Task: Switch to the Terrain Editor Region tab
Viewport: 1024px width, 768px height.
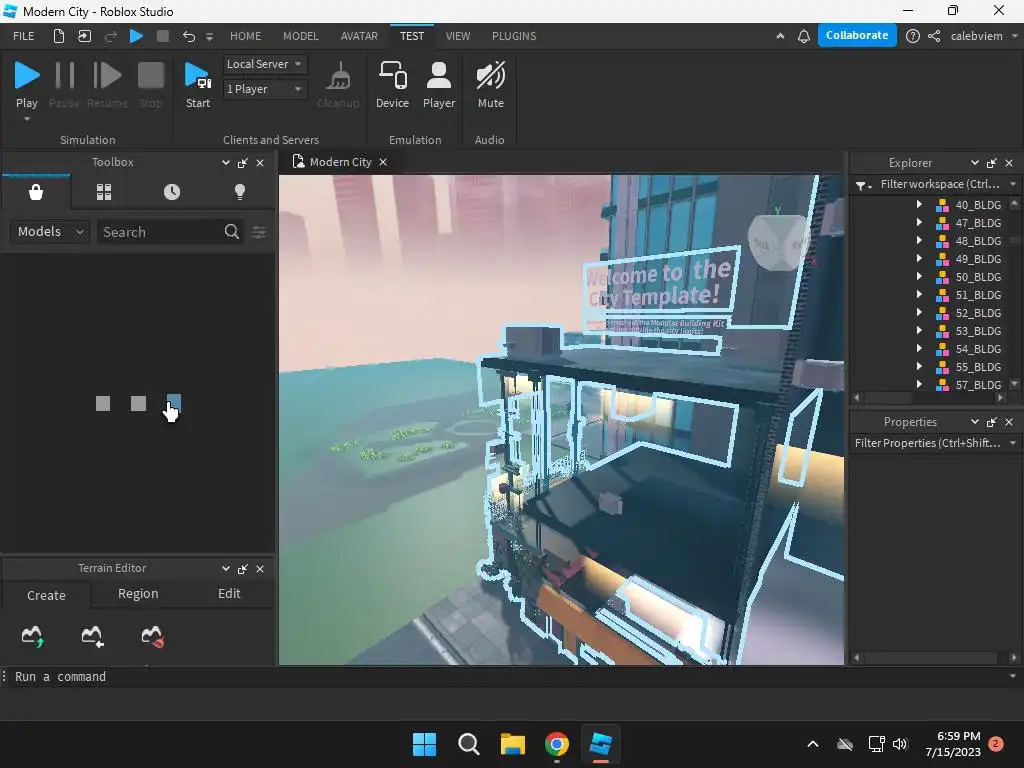Action: pos(138,594)
